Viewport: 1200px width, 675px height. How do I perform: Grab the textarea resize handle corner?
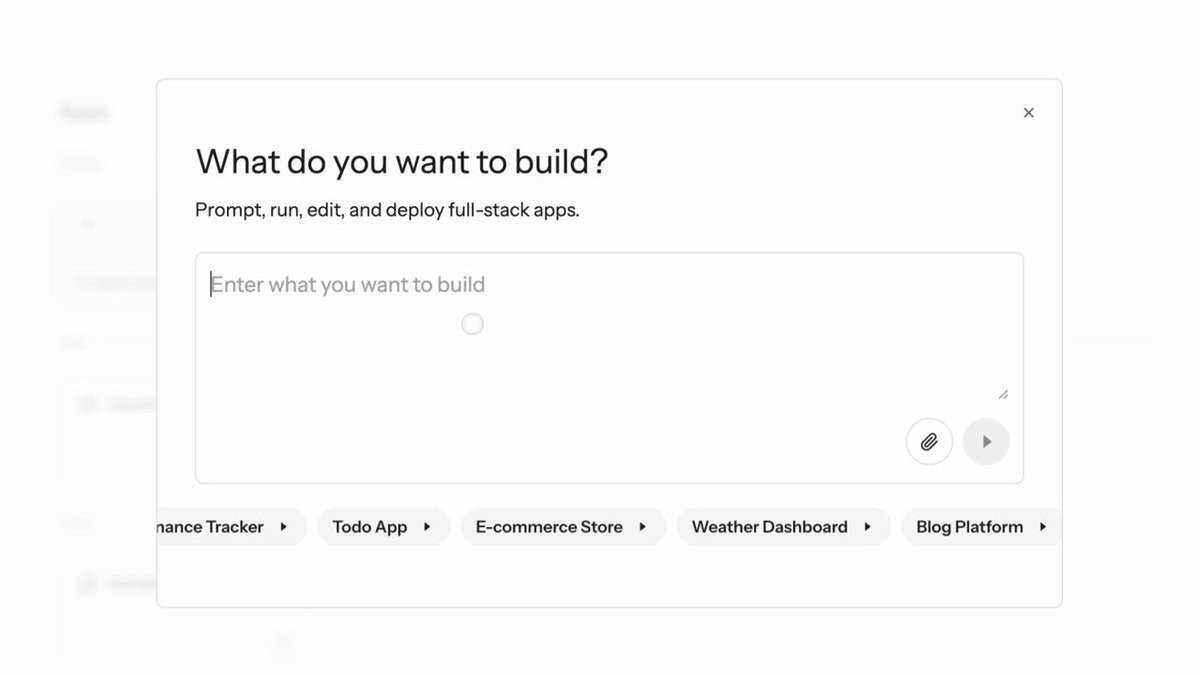(1003, 394)
